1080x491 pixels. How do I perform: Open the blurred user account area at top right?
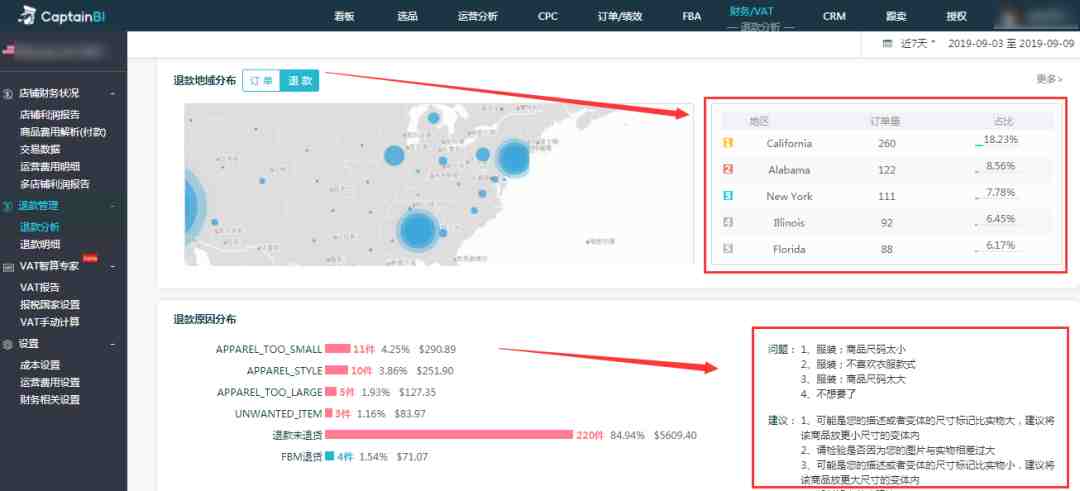tap(1035, 15)
